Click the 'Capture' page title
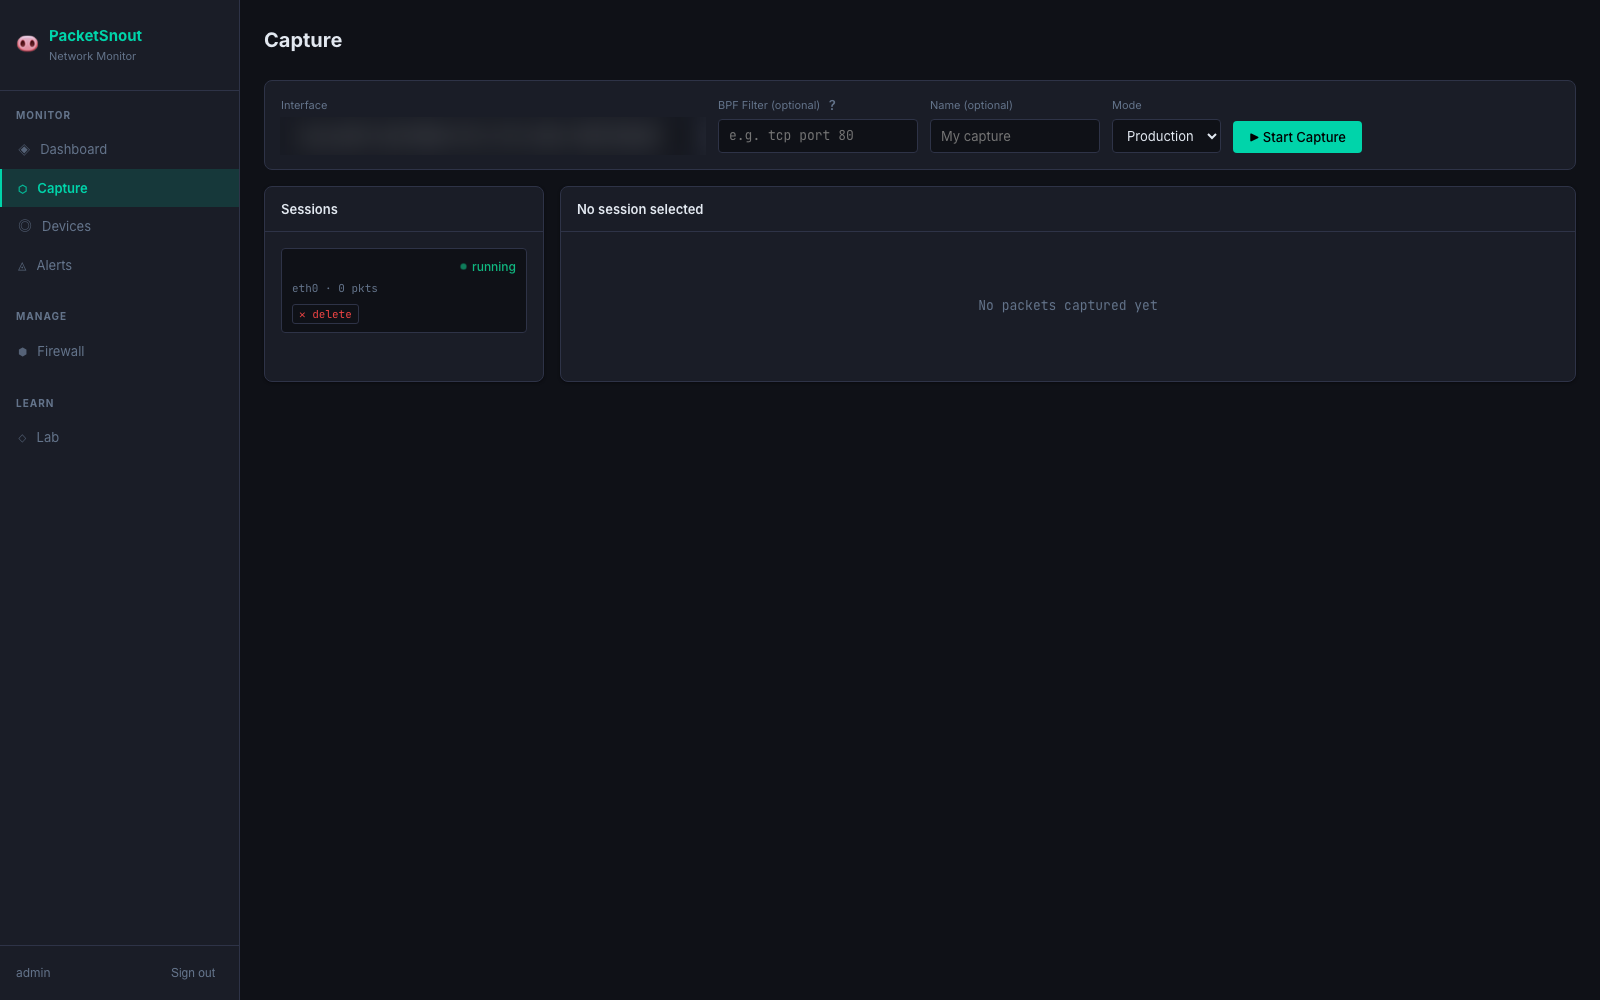1600x1000 pixels. point(303,40)
